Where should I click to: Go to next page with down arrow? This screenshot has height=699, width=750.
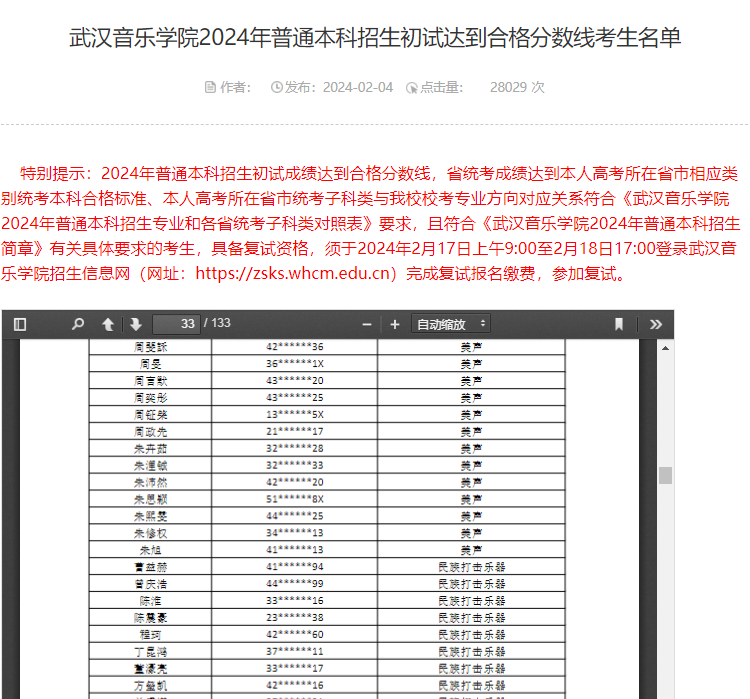click(x=136, y=324)
